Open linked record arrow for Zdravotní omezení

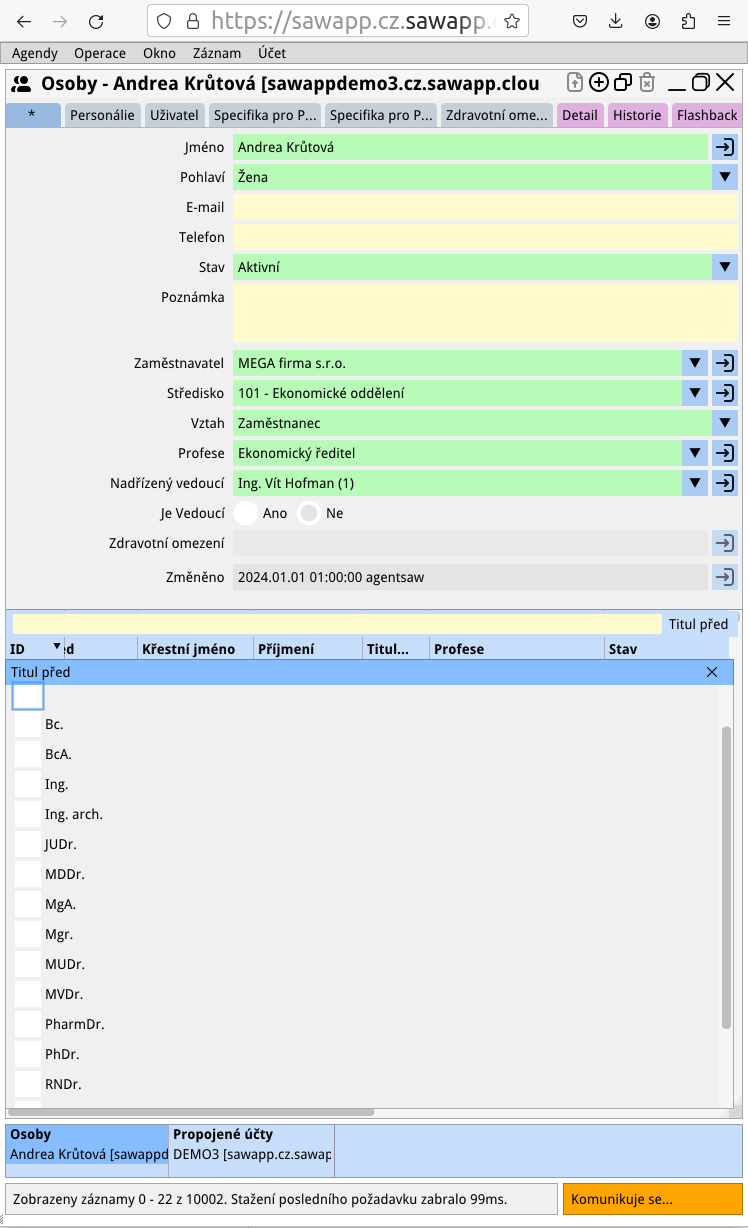(725, 543)
